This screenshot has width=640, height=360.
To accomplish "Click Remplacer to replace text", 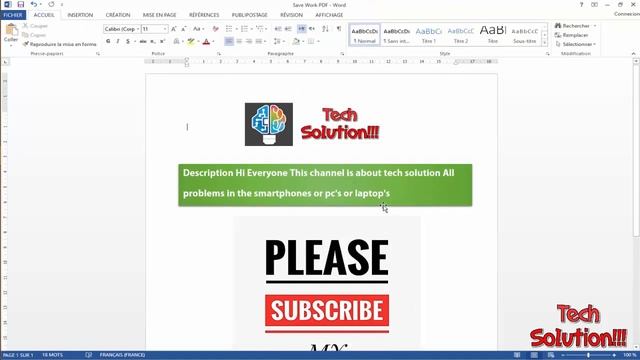I will click(571, 35).
